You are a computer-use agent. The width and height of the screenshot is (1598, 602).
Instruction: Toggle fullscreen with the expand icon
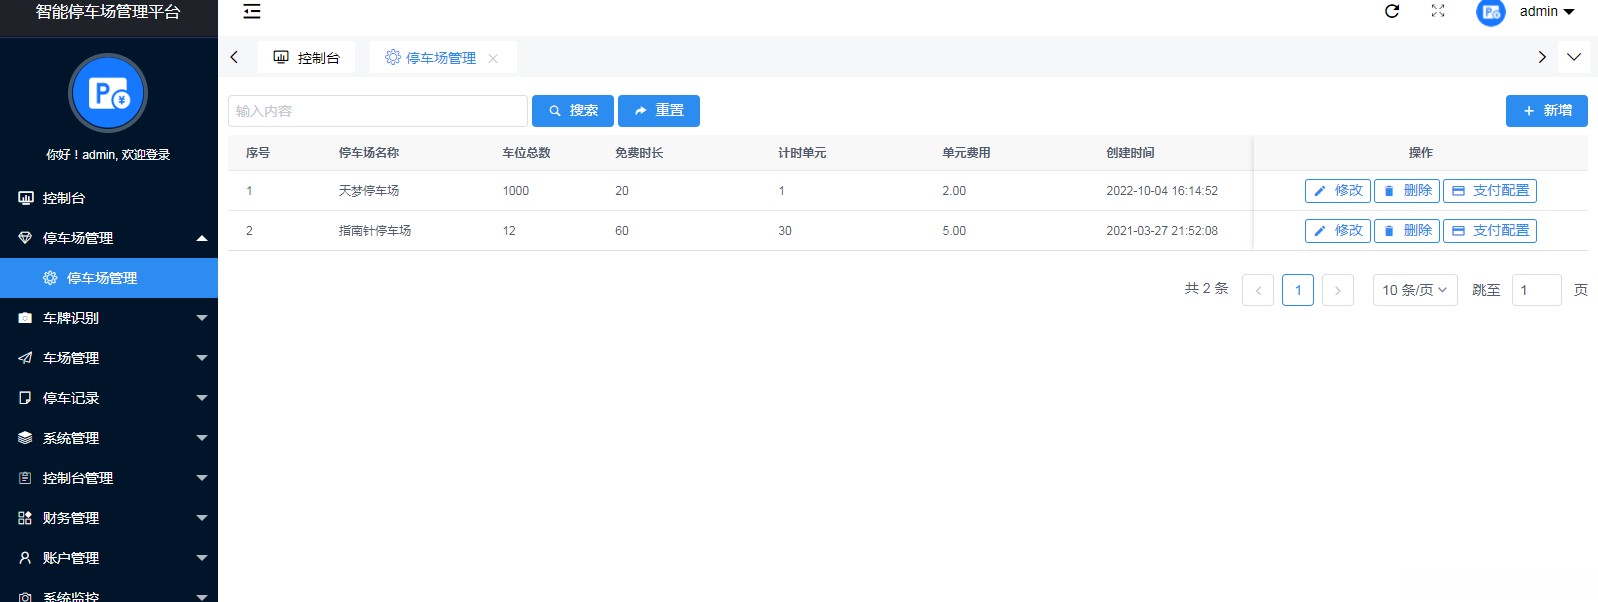pyautogui.click(x=1438, y=11)
